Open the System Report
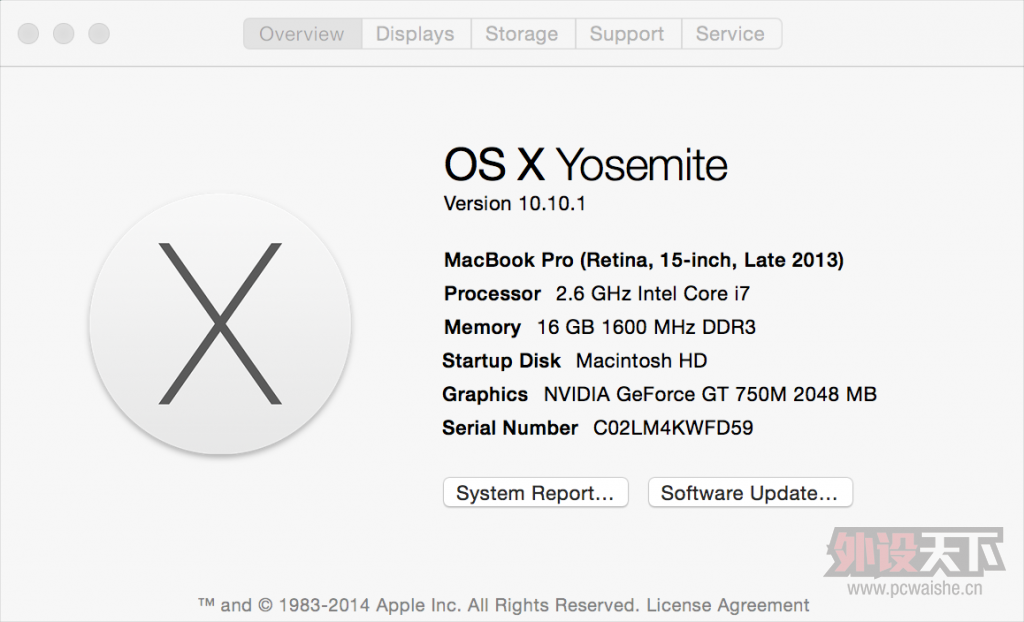The height and width of the screenshot is (622, 1024). (x=536, y=493)
